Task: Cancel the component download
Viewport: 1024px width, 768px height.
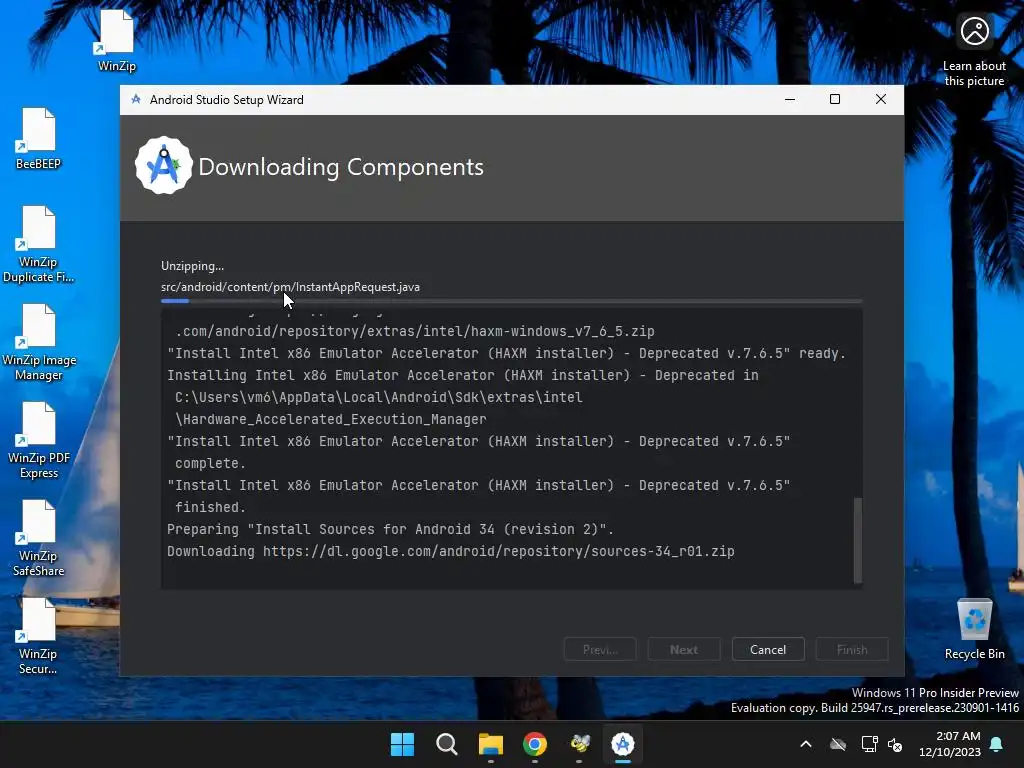Action: pos(768,649)
